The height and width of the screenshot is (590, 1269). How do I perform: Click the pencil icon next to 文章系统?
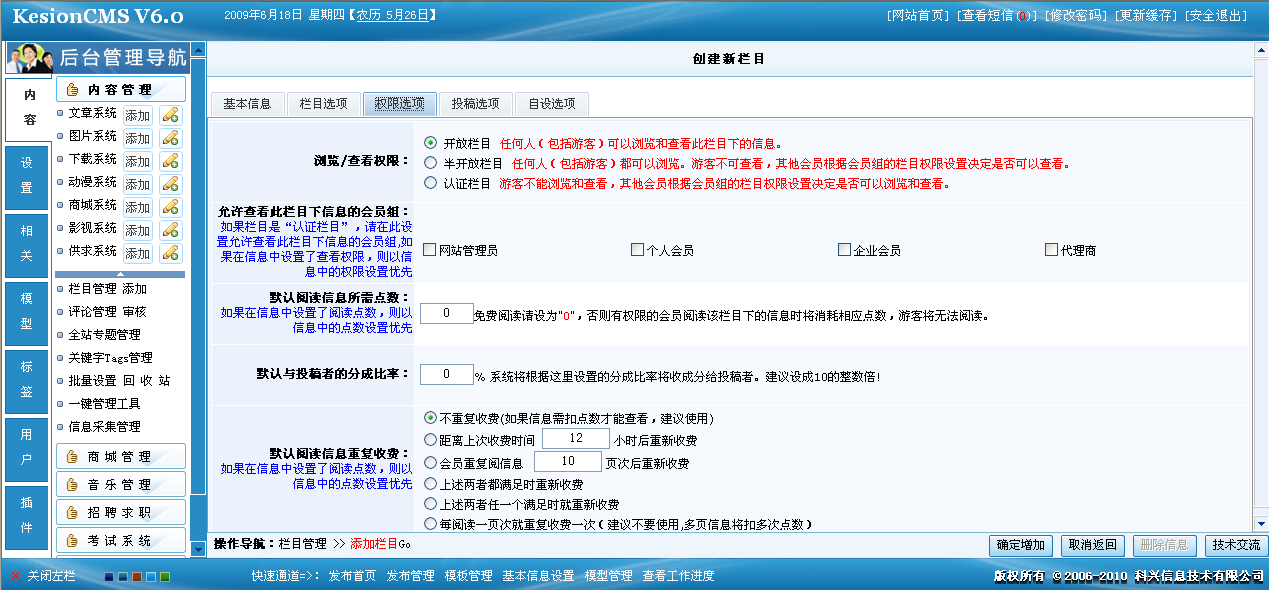169,115
